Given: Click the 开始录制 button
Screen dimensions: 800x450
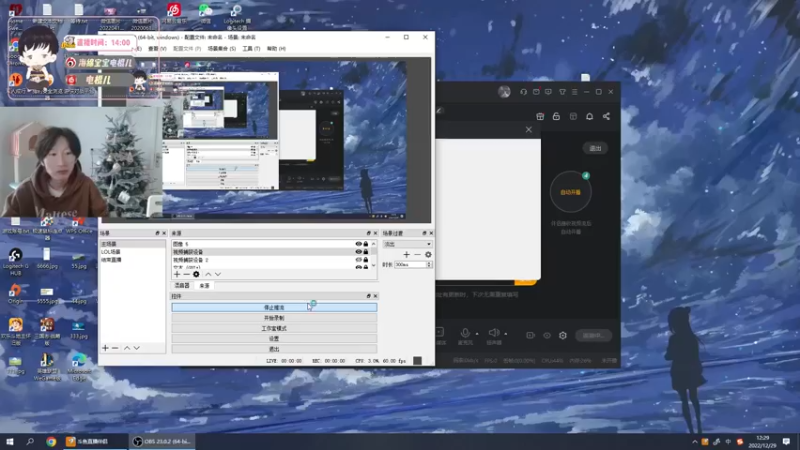Looking at the screenshot, I should (x=274, y=318).
